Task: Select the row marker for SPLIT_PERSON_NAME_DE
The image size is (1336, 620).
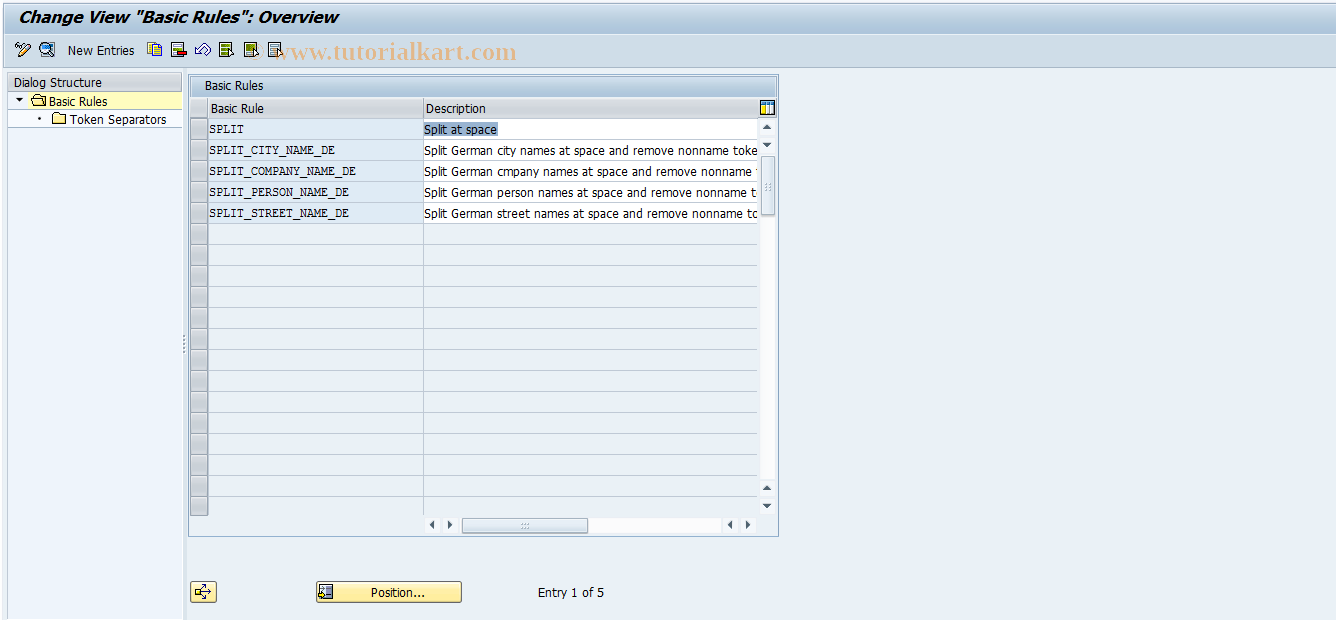Action: tap(198, 192)
